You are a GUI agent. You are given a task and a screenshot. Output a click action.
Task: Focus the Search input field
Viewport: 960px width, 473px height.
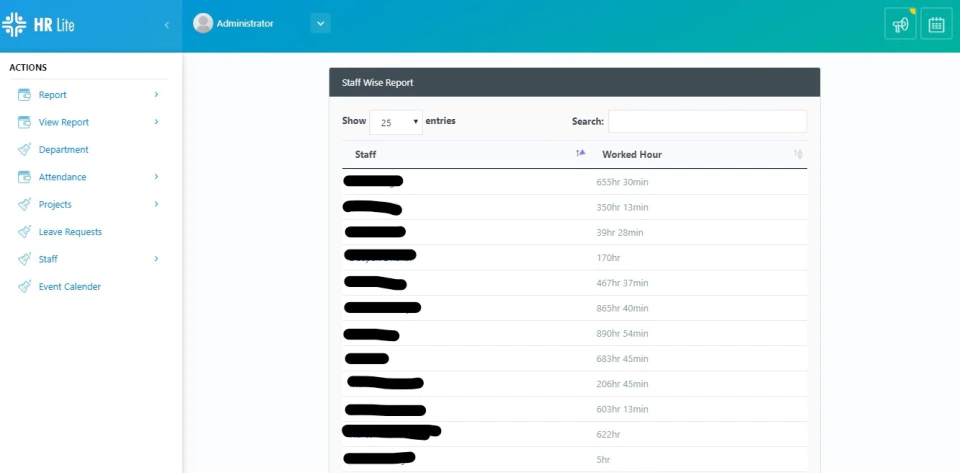click(707, 121)
